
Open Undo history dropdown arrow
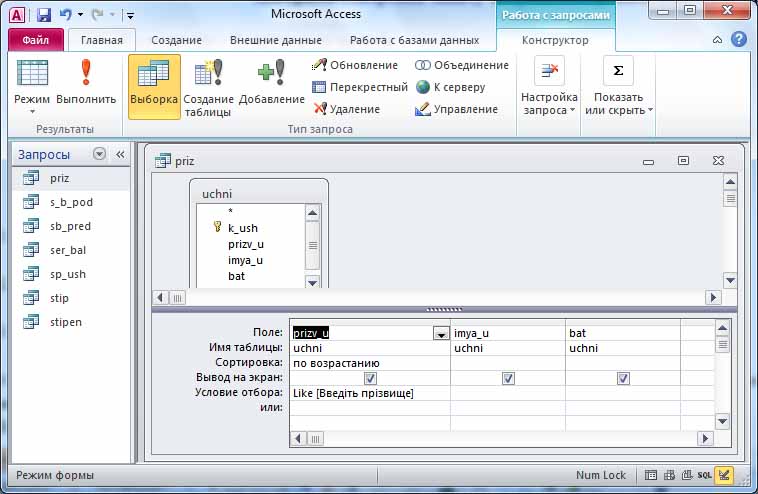(x=80, y=15)
